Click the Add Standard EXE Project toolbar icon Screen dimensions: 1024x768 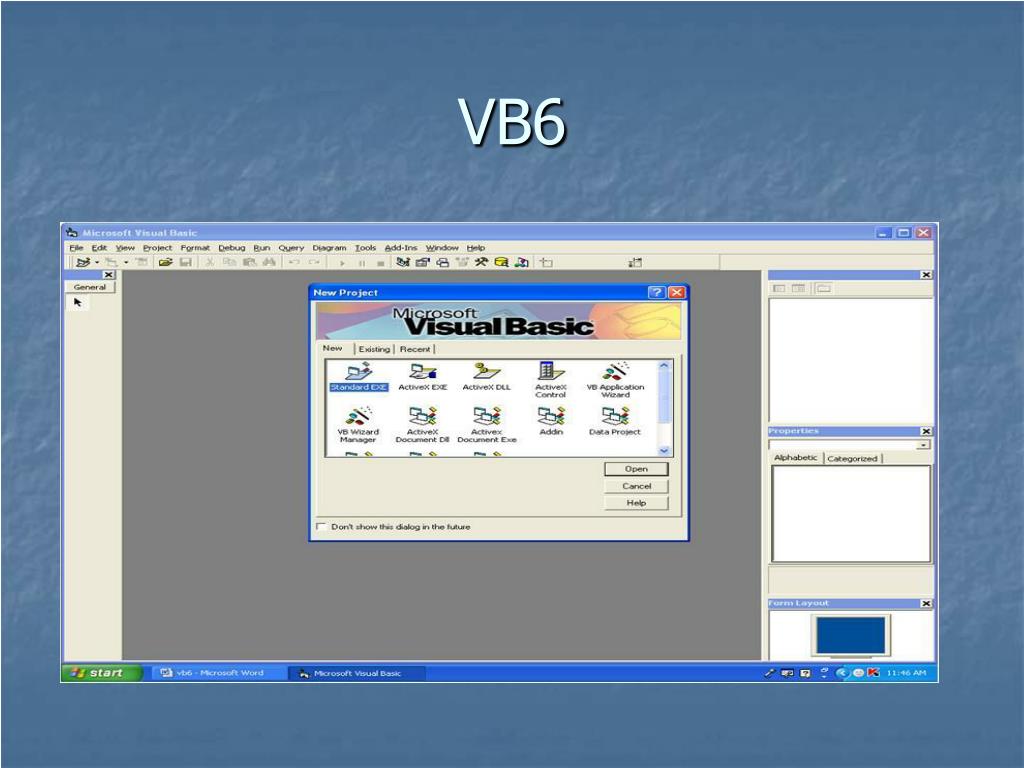pyautogui.click(x=82, y=263)
